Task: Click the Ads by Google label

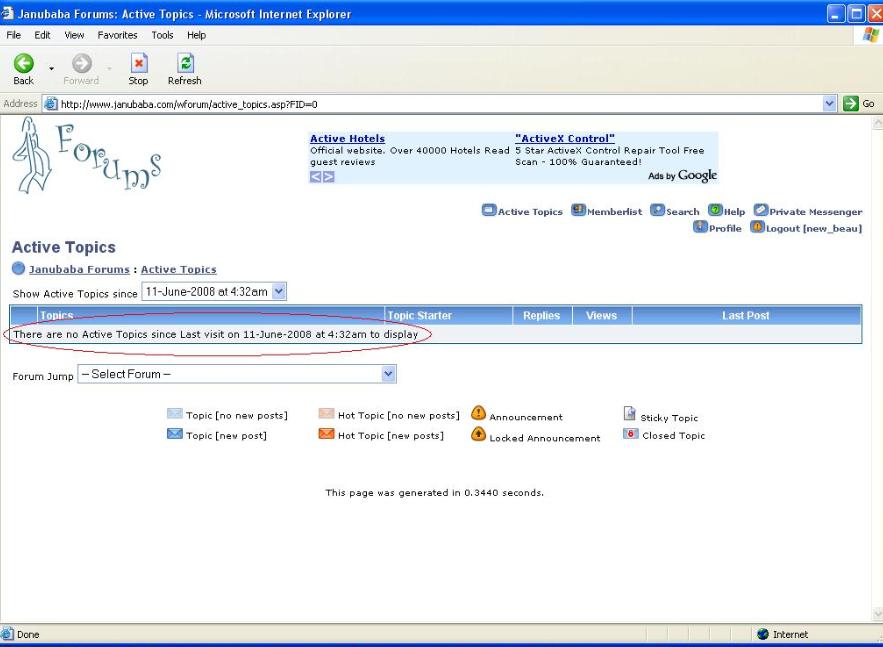Action: coord(683,176)
